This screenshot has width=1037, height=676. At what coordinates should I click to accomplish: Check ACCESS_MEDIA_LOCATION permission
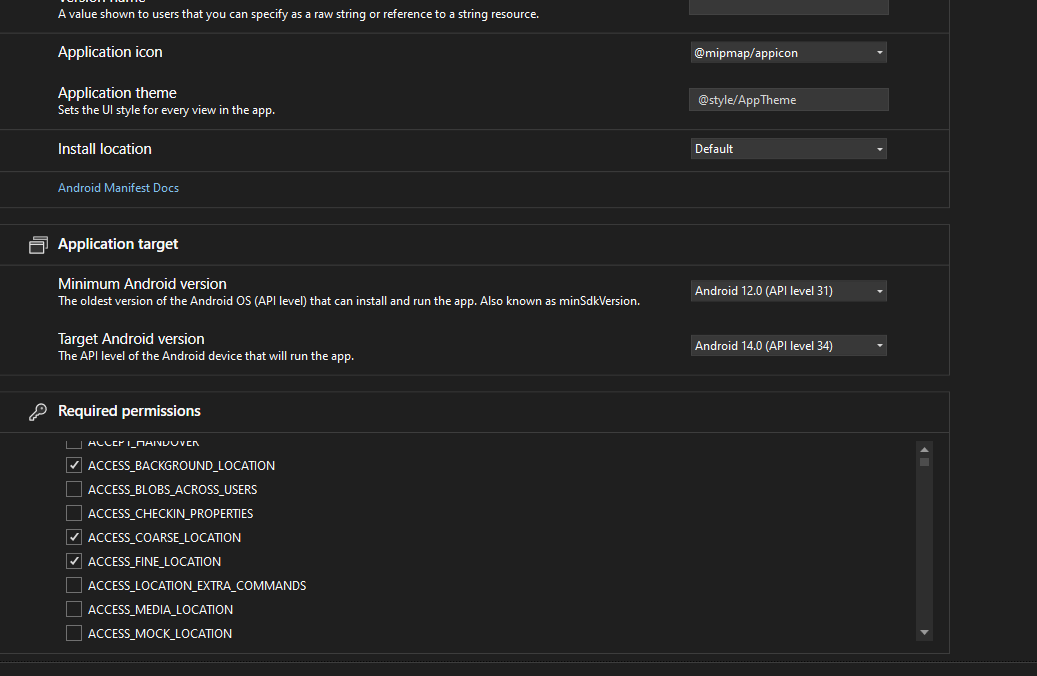[x=74, y=609]
